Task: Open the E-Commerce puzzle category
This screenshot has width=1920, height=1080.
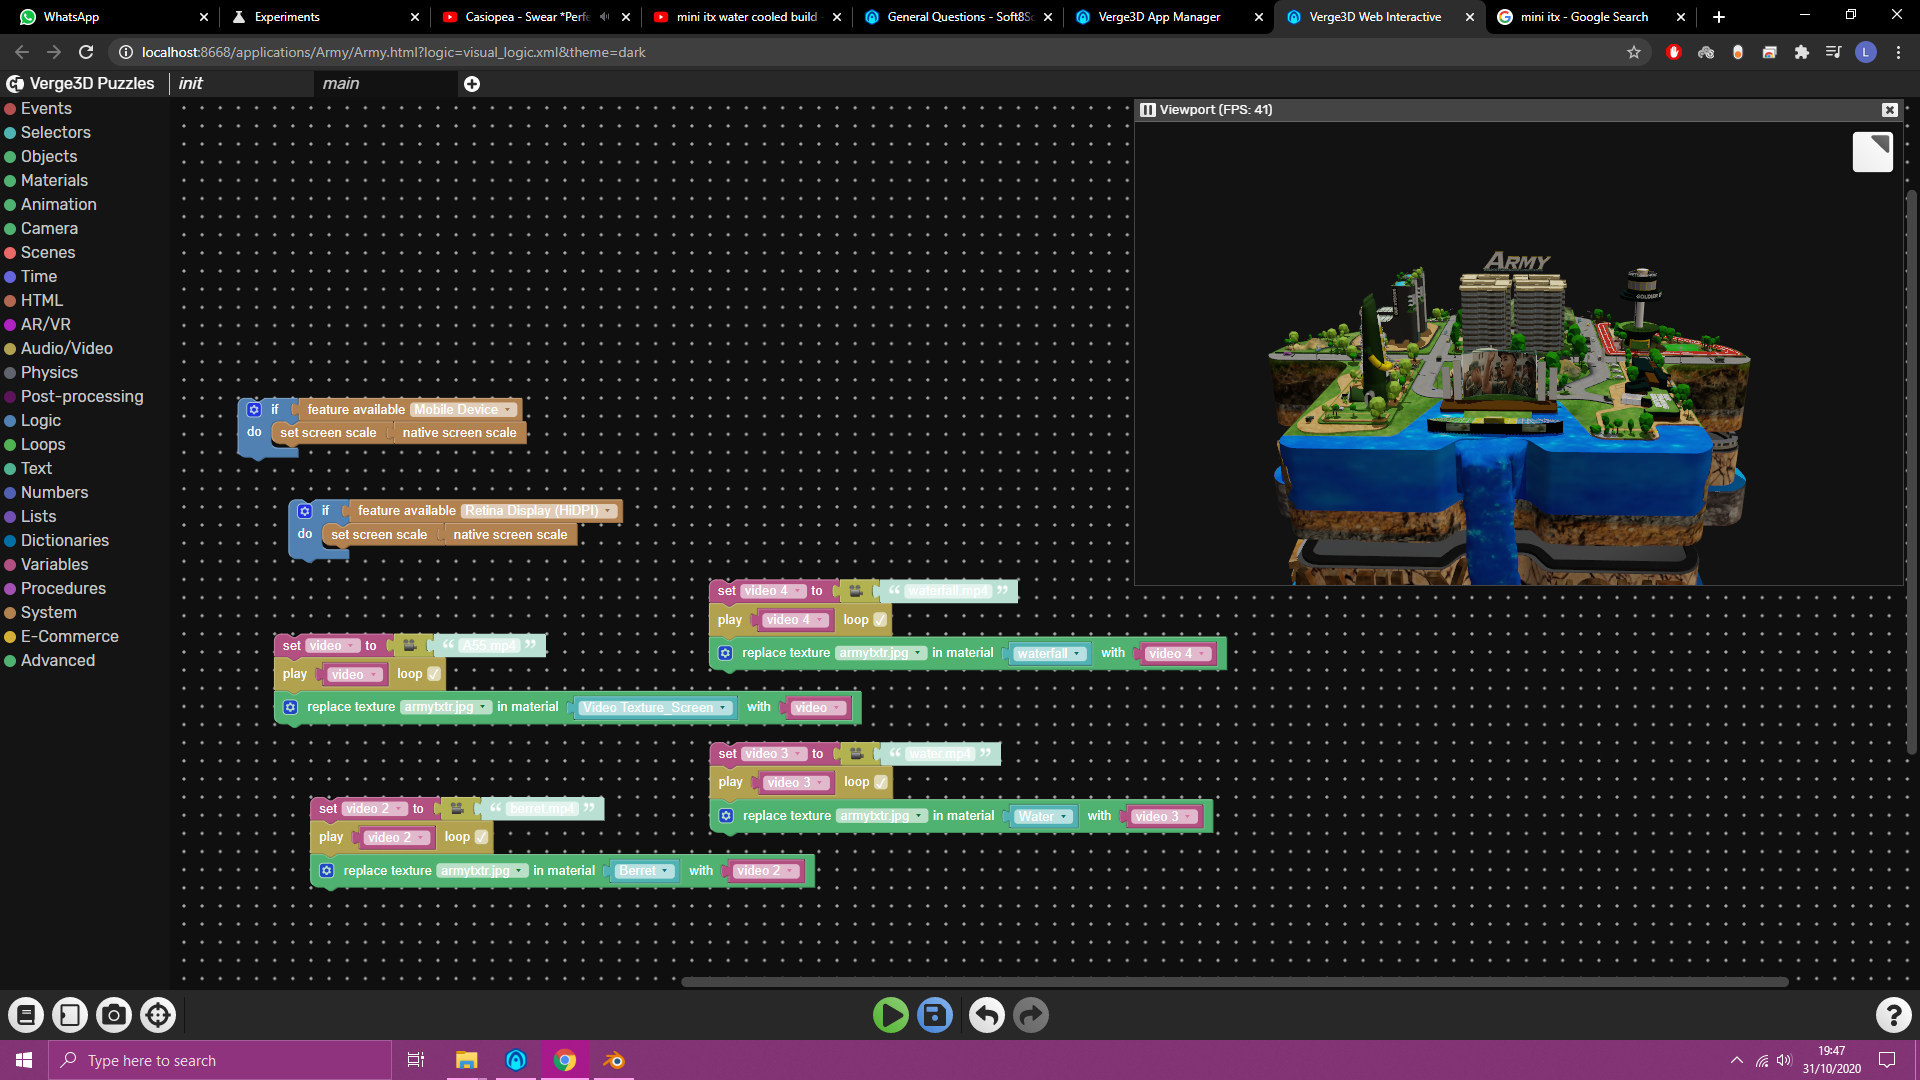Action: tap(69, 636)
